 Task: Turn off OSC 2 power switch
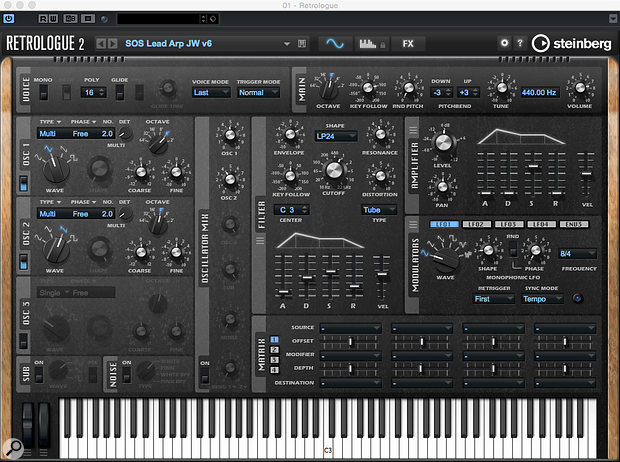pos(24,262)
